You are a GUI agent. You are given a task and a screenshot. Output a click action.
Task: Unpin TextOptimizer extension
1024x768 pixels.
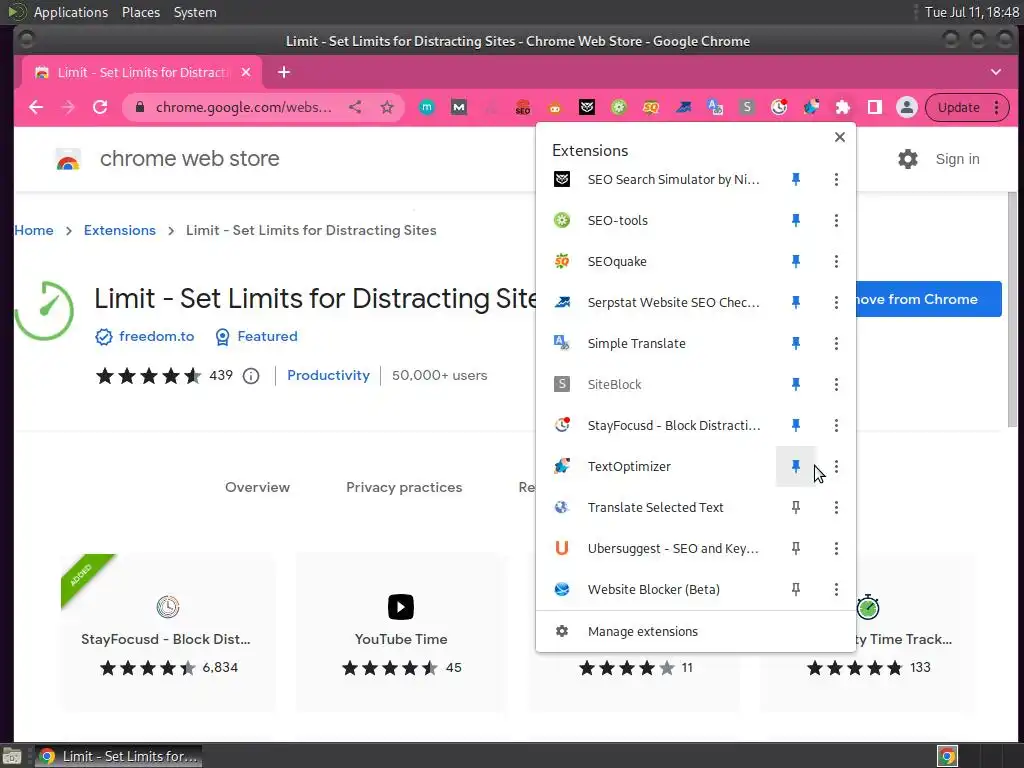[795, 466]
